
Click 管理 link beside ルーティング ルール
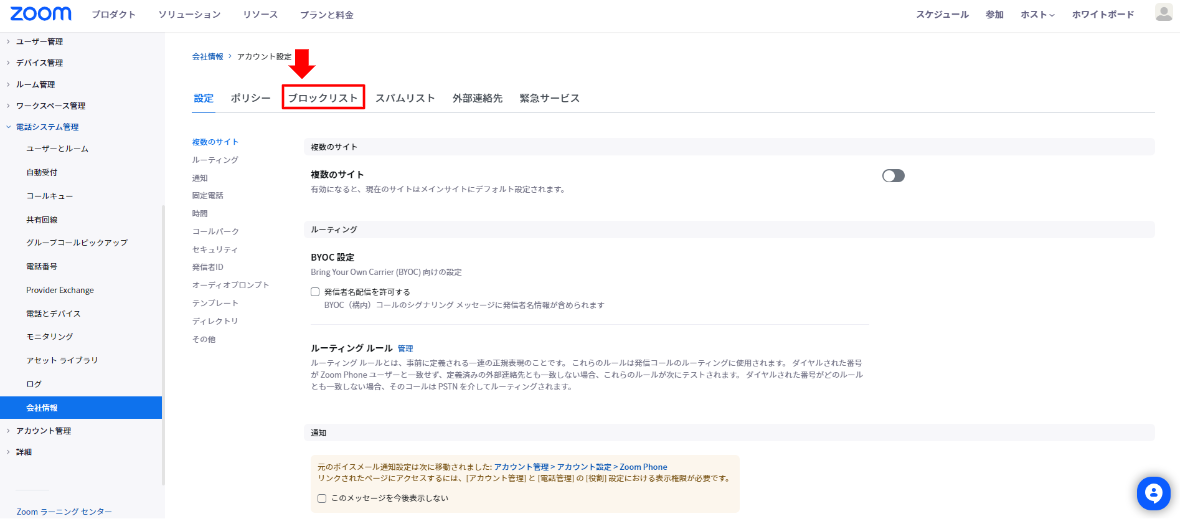tap(405, 349)
